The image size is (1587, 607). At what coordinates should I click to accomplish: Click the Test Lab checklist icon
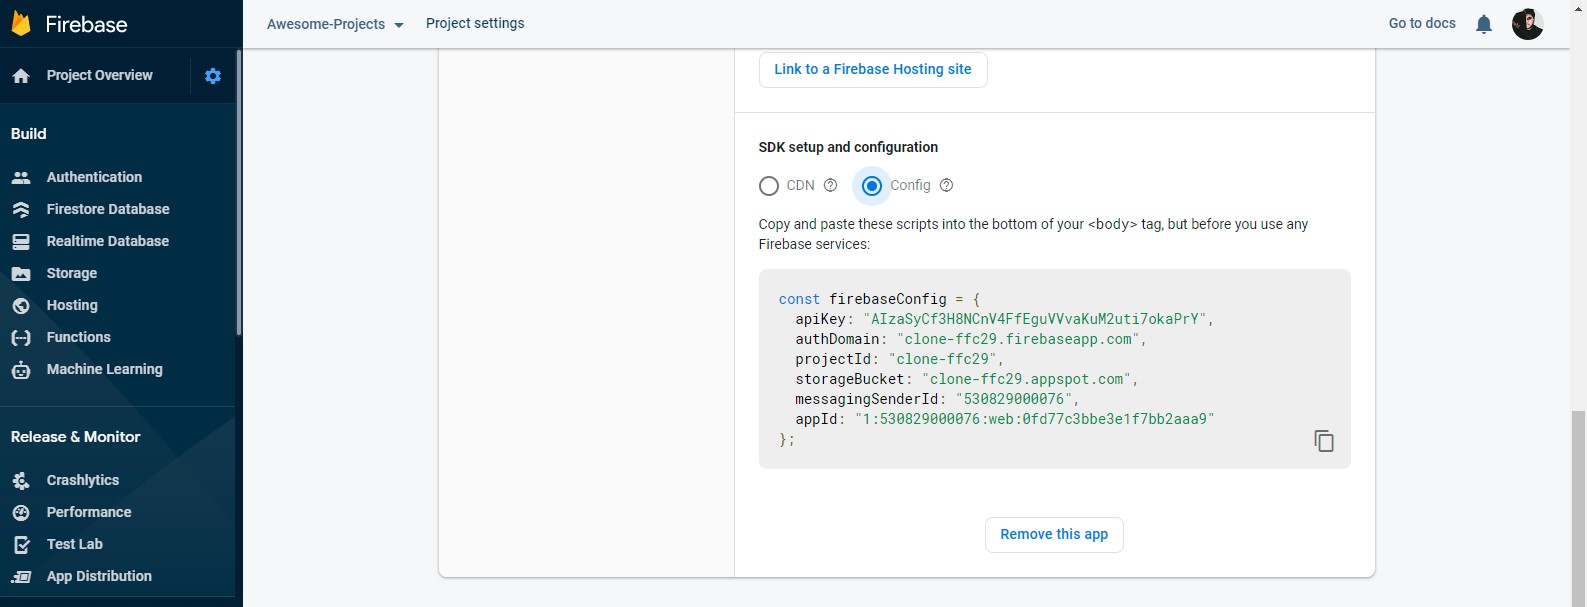pos(21,545)
